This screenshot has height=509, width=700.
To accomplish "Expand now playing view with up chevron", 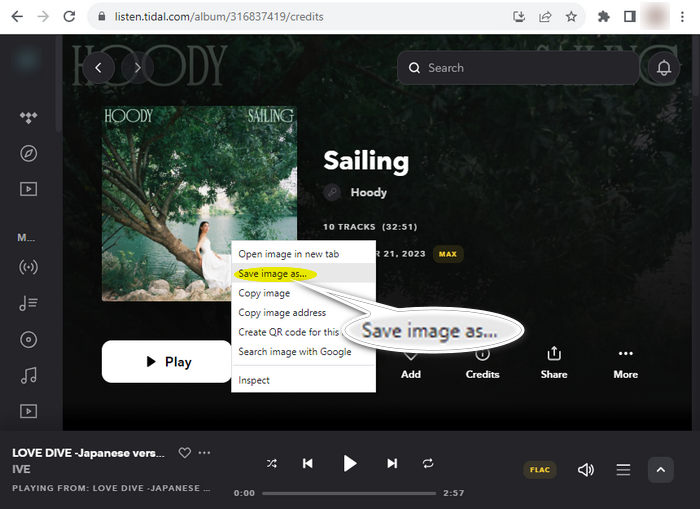I will 661,470.
